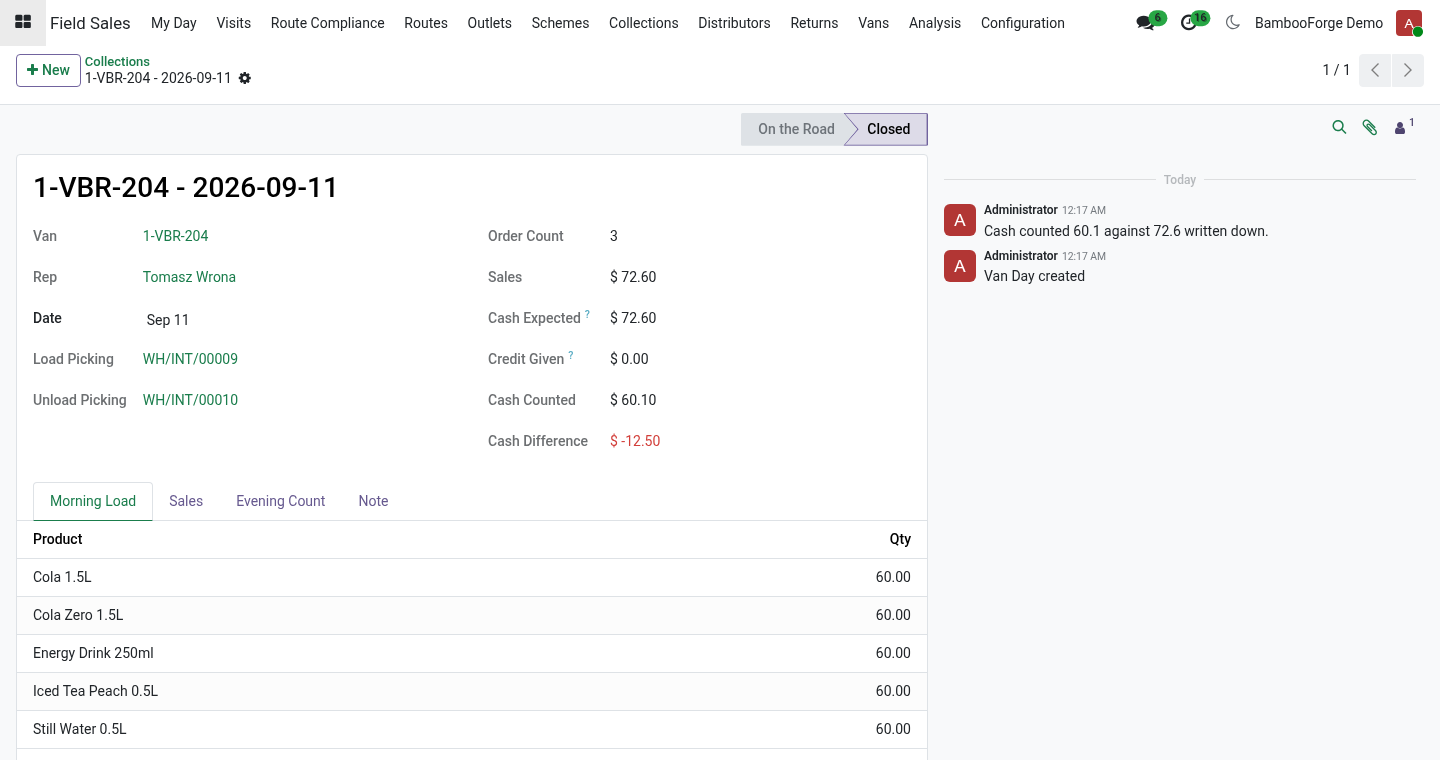Screen dimensions: 1440x760
Task: Open the Route Compliance menu
Action: (328, 23)
